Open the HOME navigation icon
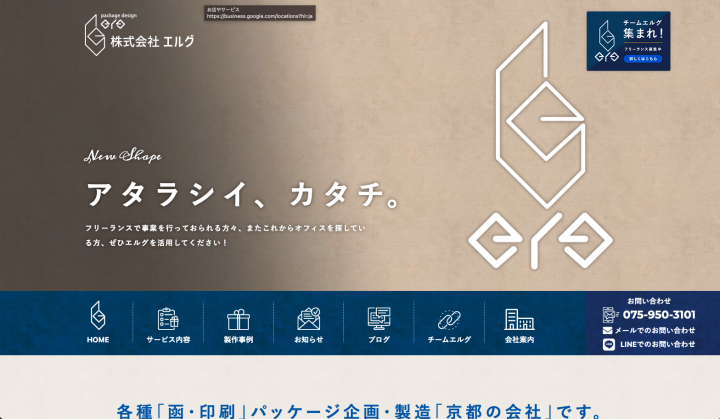 pyautogui.click(x=98, y=316)
